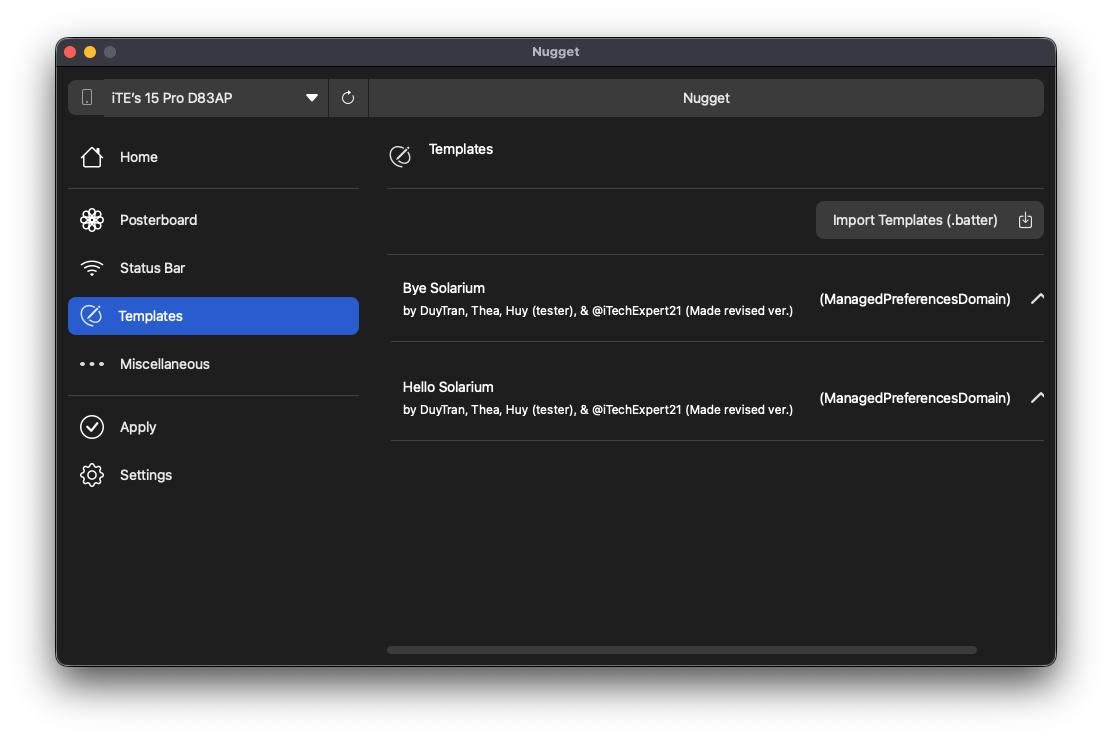Click the Status Bar wifi icon
This screenshot has width=1112, height=740.
pyautogui.click(x=91, y=268)
